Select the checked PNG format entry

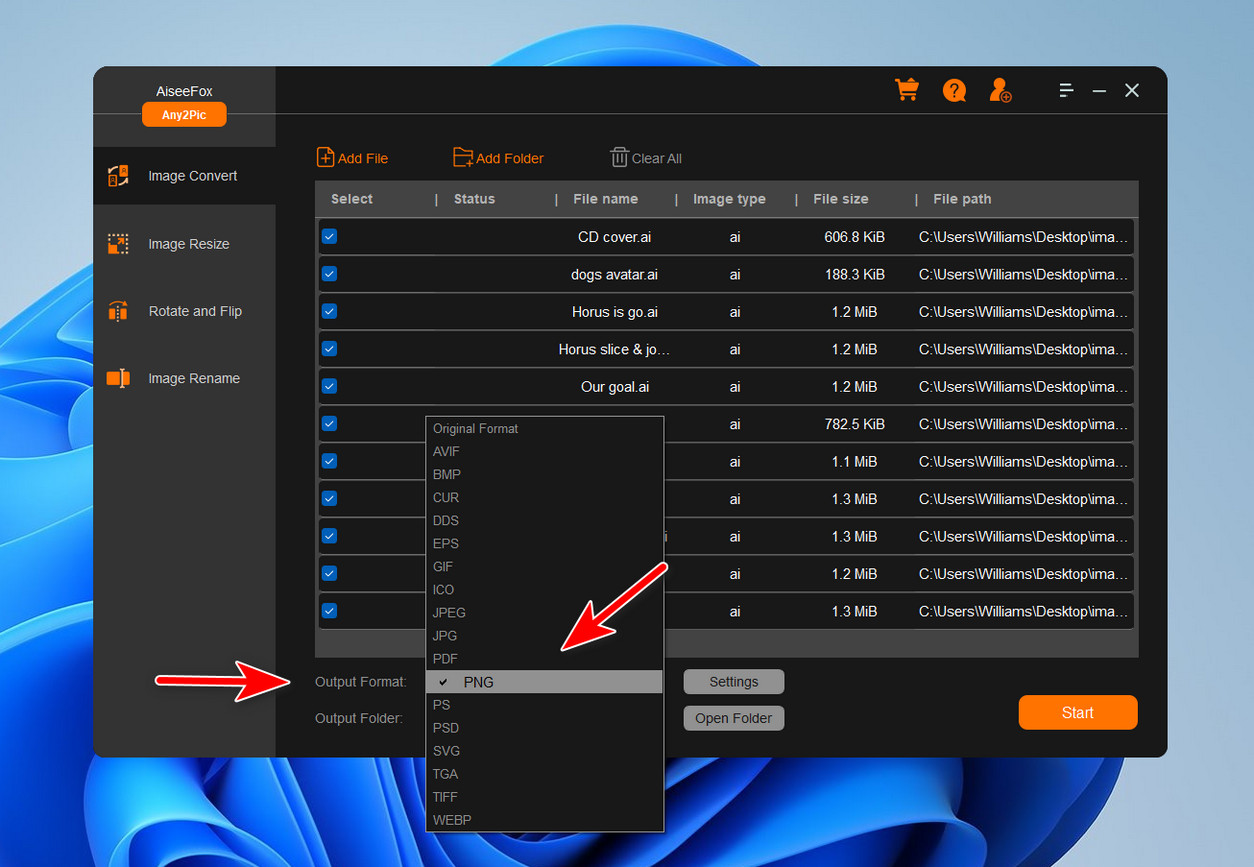pos(544,682)
